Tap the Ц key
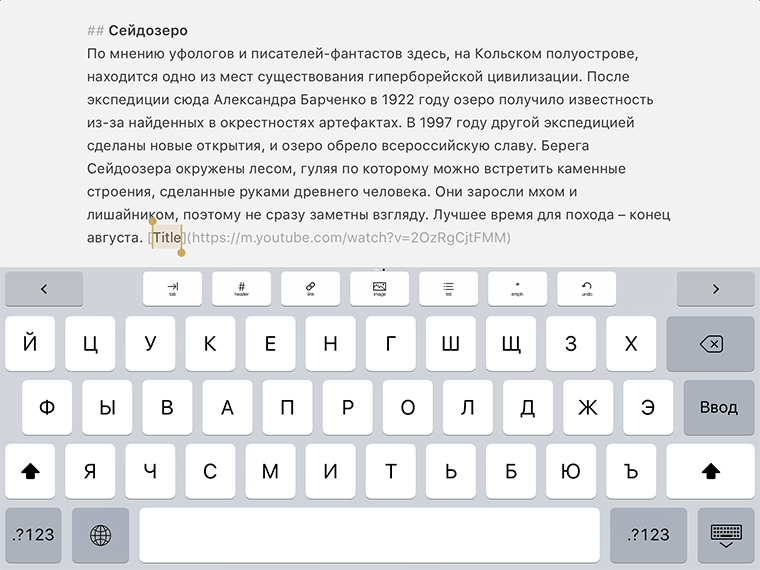This screenshot has height=570, width=760. [90, 344]
